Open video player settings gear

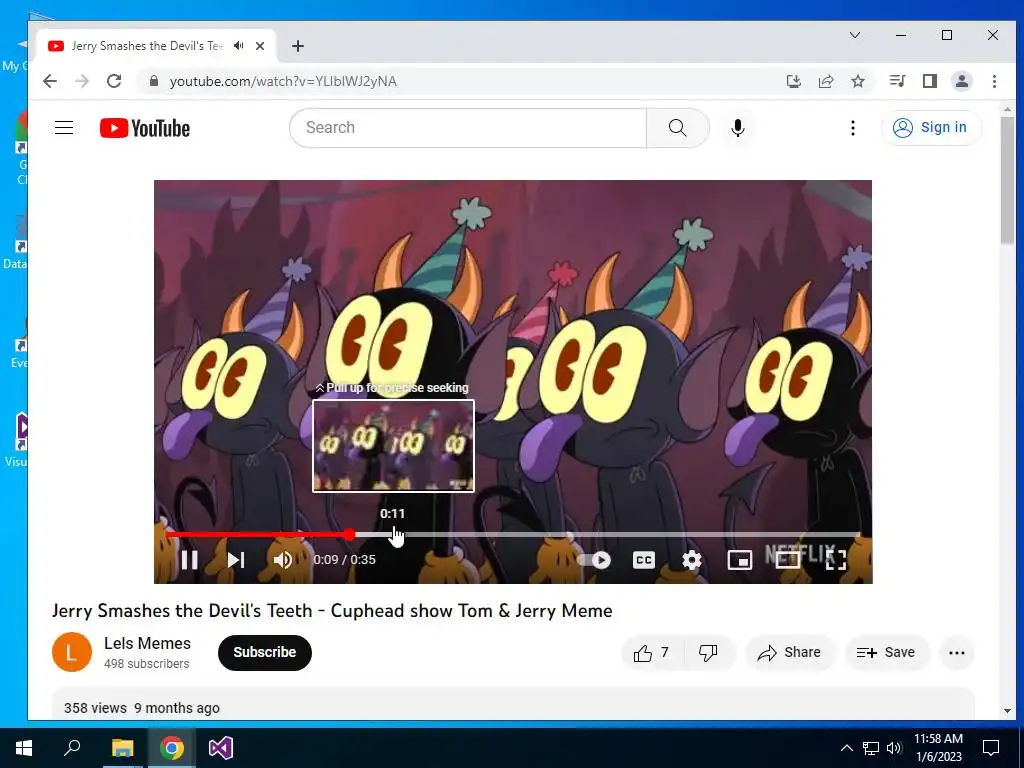pos(692,560)
